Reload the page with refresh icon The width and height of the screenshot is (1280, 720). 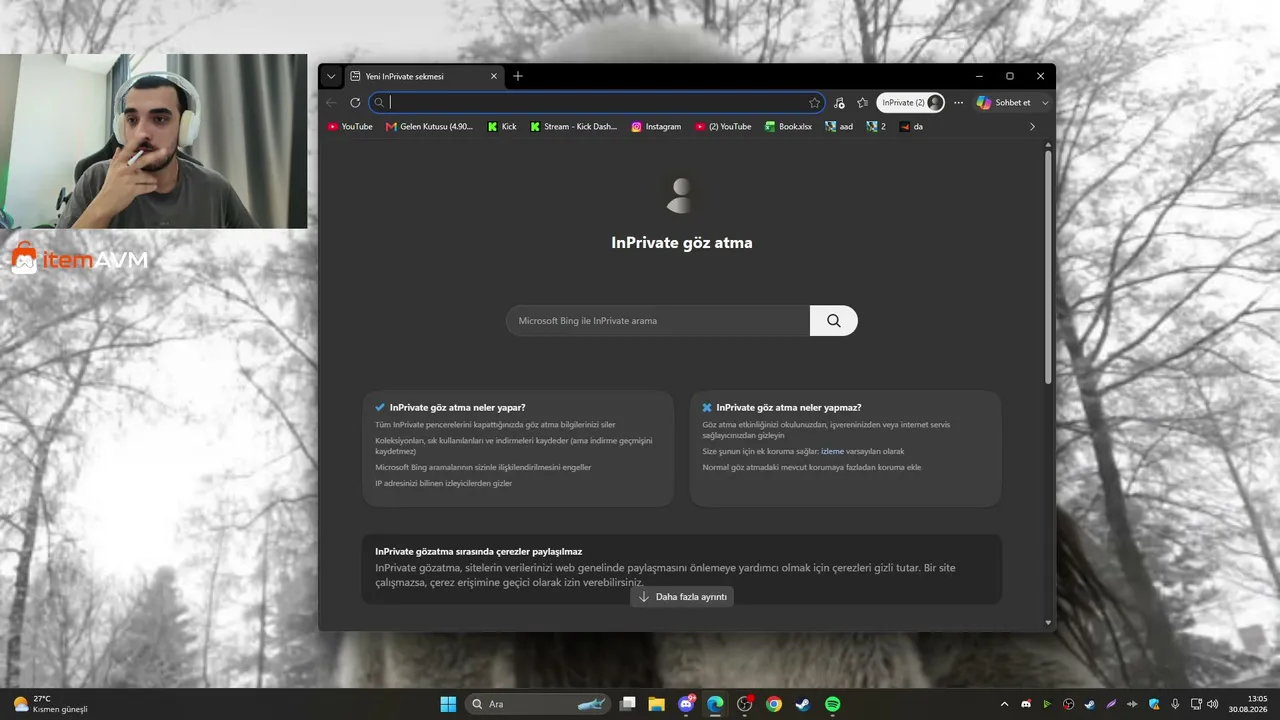[355, 102]
